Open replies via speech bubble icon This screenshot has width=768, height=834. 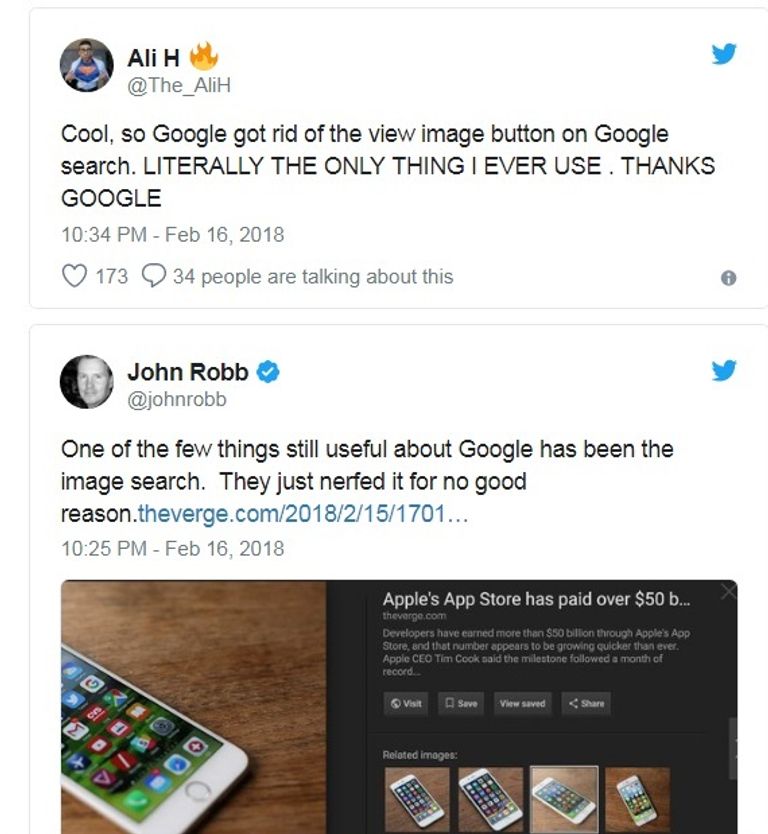[154, 276]
